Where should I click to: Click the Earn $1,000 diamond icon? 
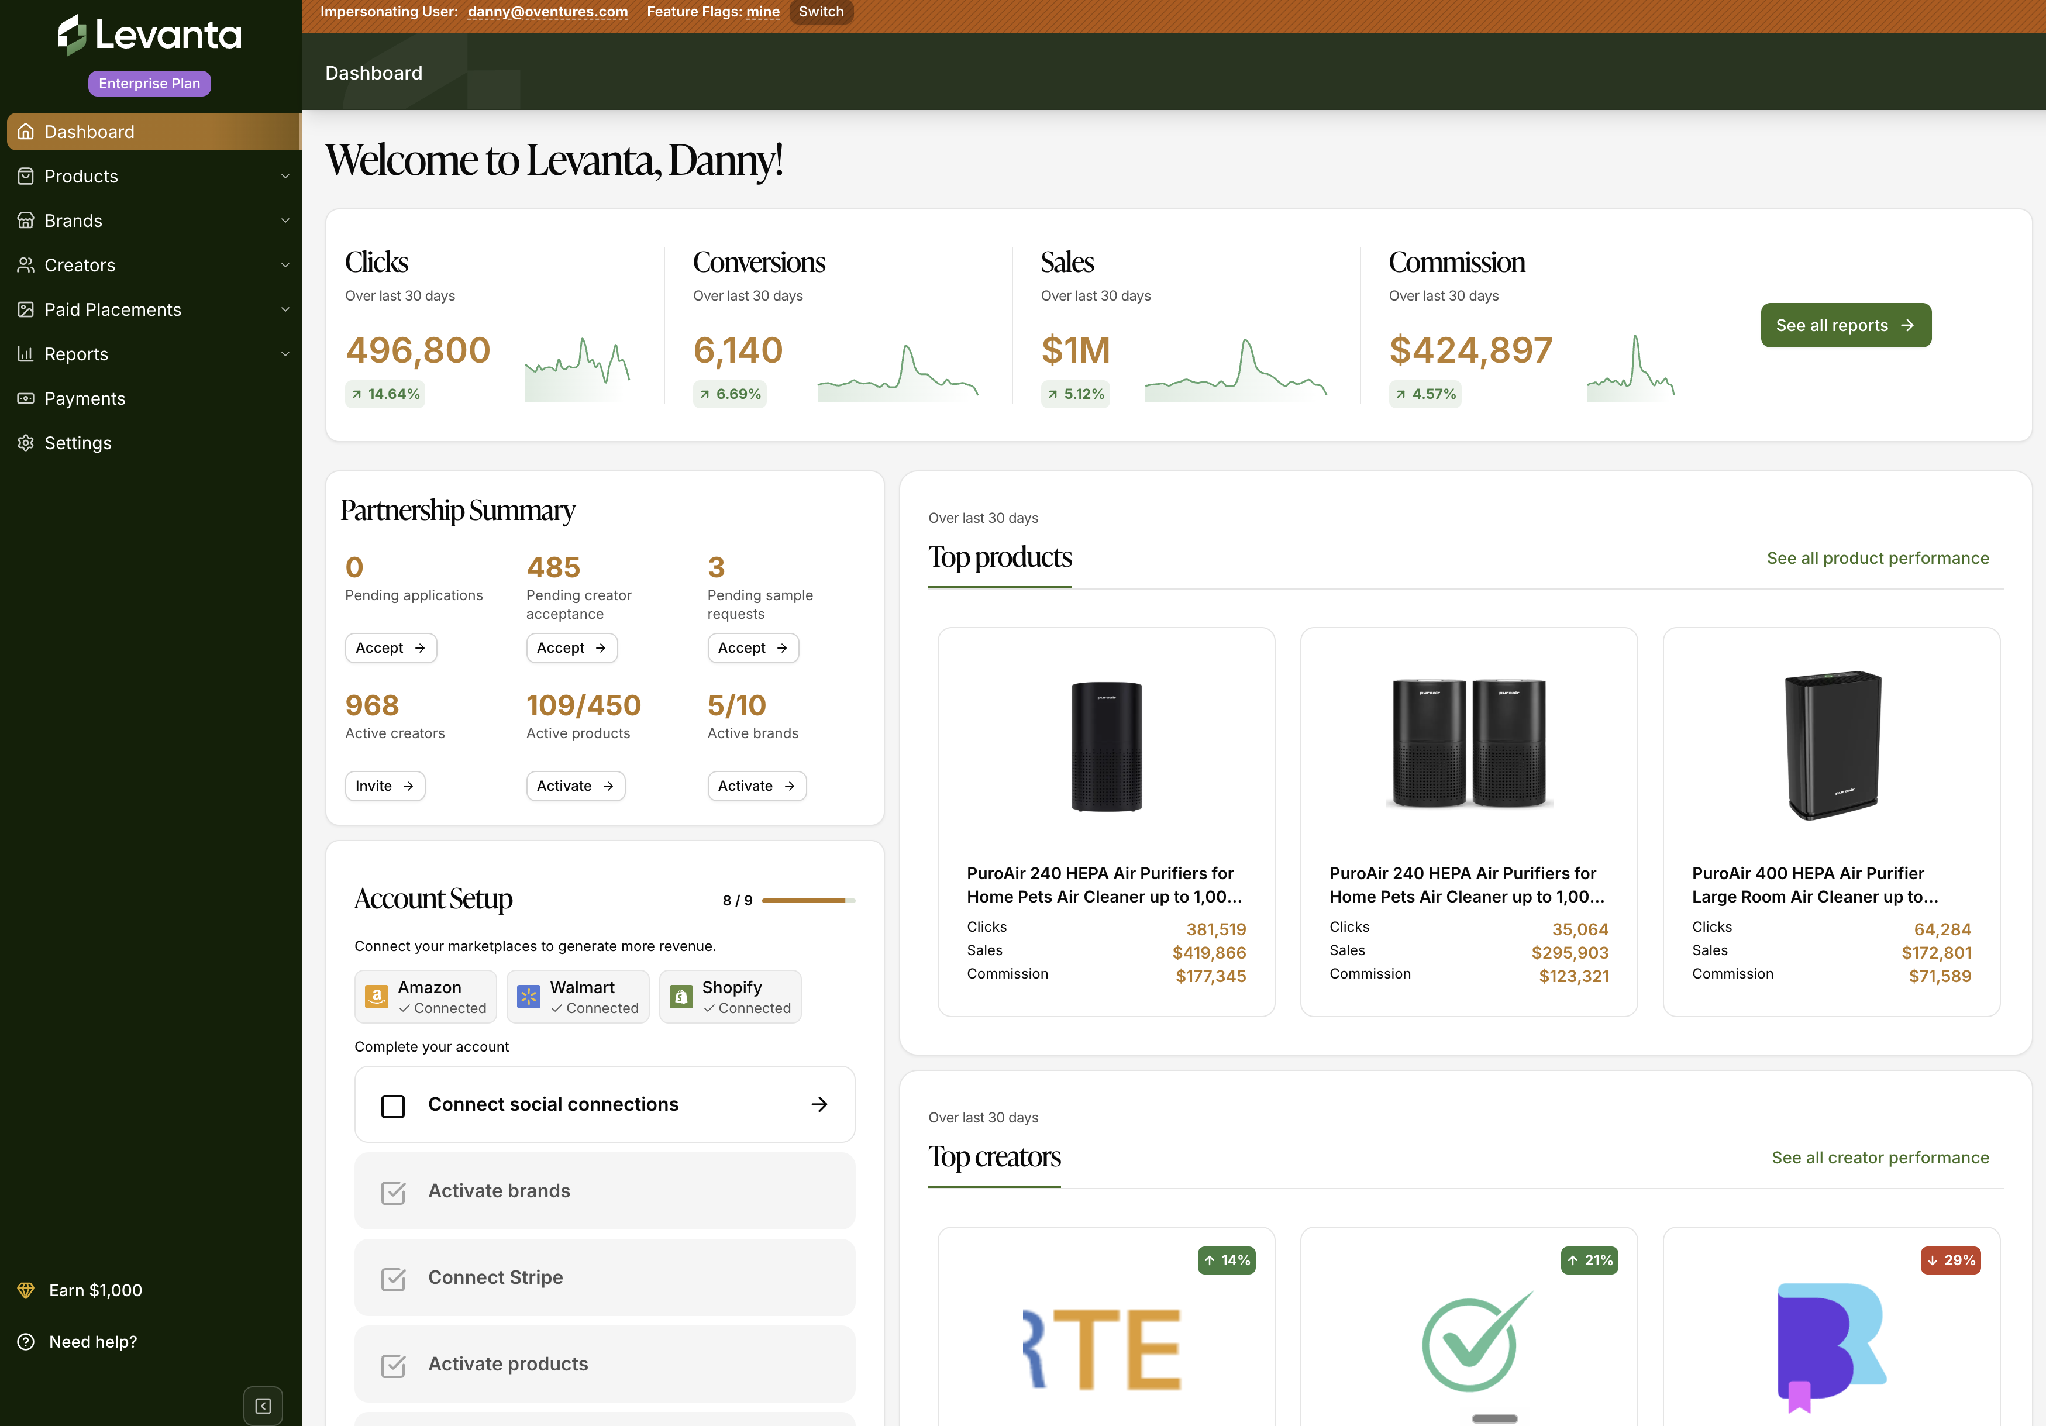click(26, 1290)
